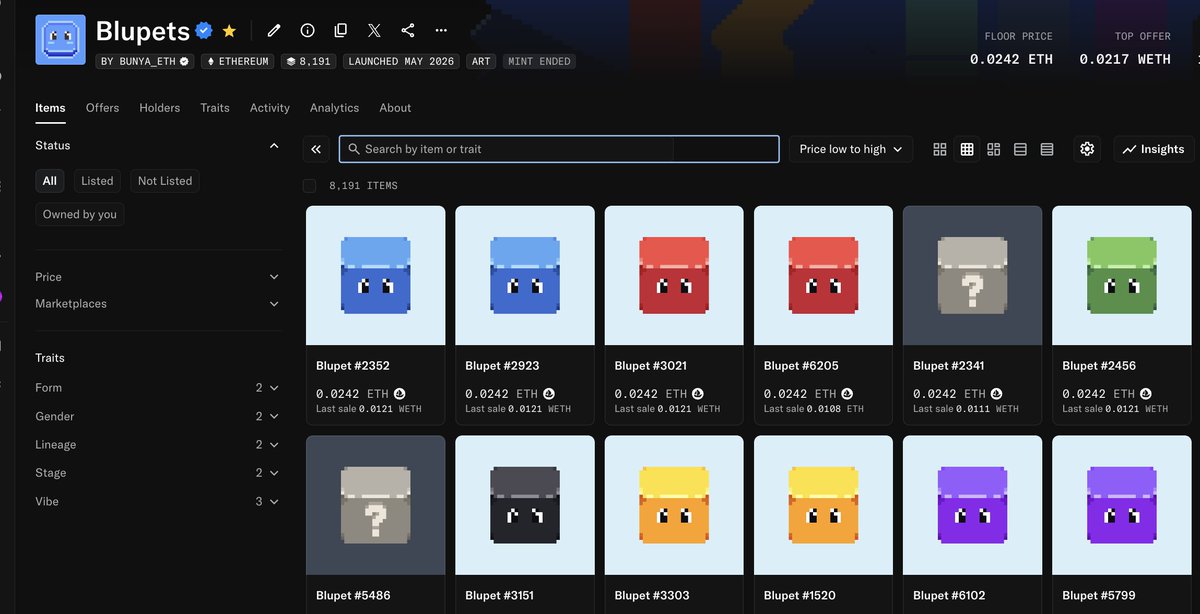The width and height of the screenshot is (1200, 614).
Task: Click the share icon in header
Action: point(408,31)
